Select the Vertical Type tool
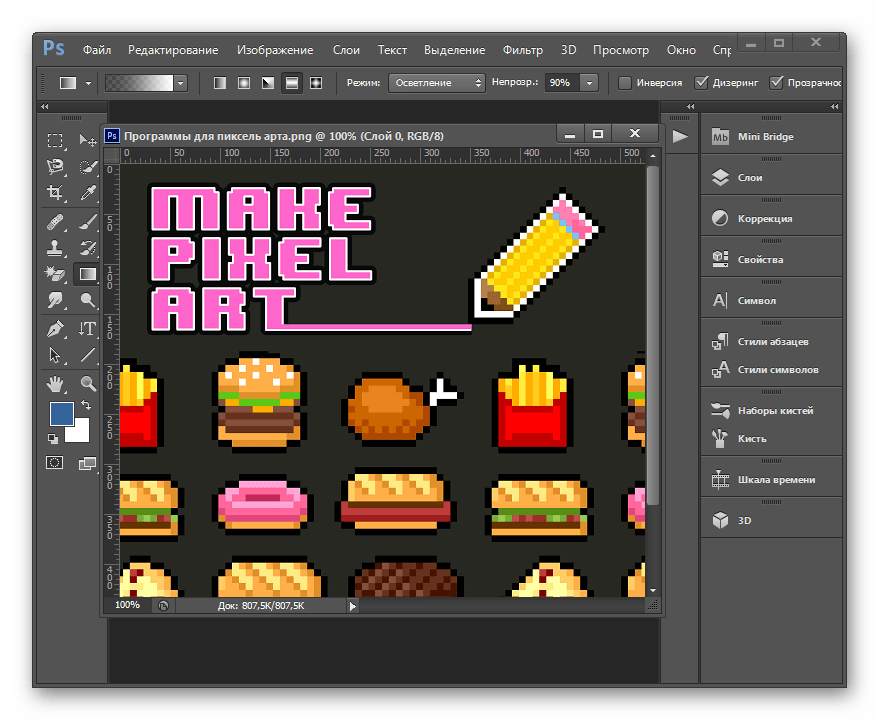This screenshot has height=720, width=879. pos(87,329)
